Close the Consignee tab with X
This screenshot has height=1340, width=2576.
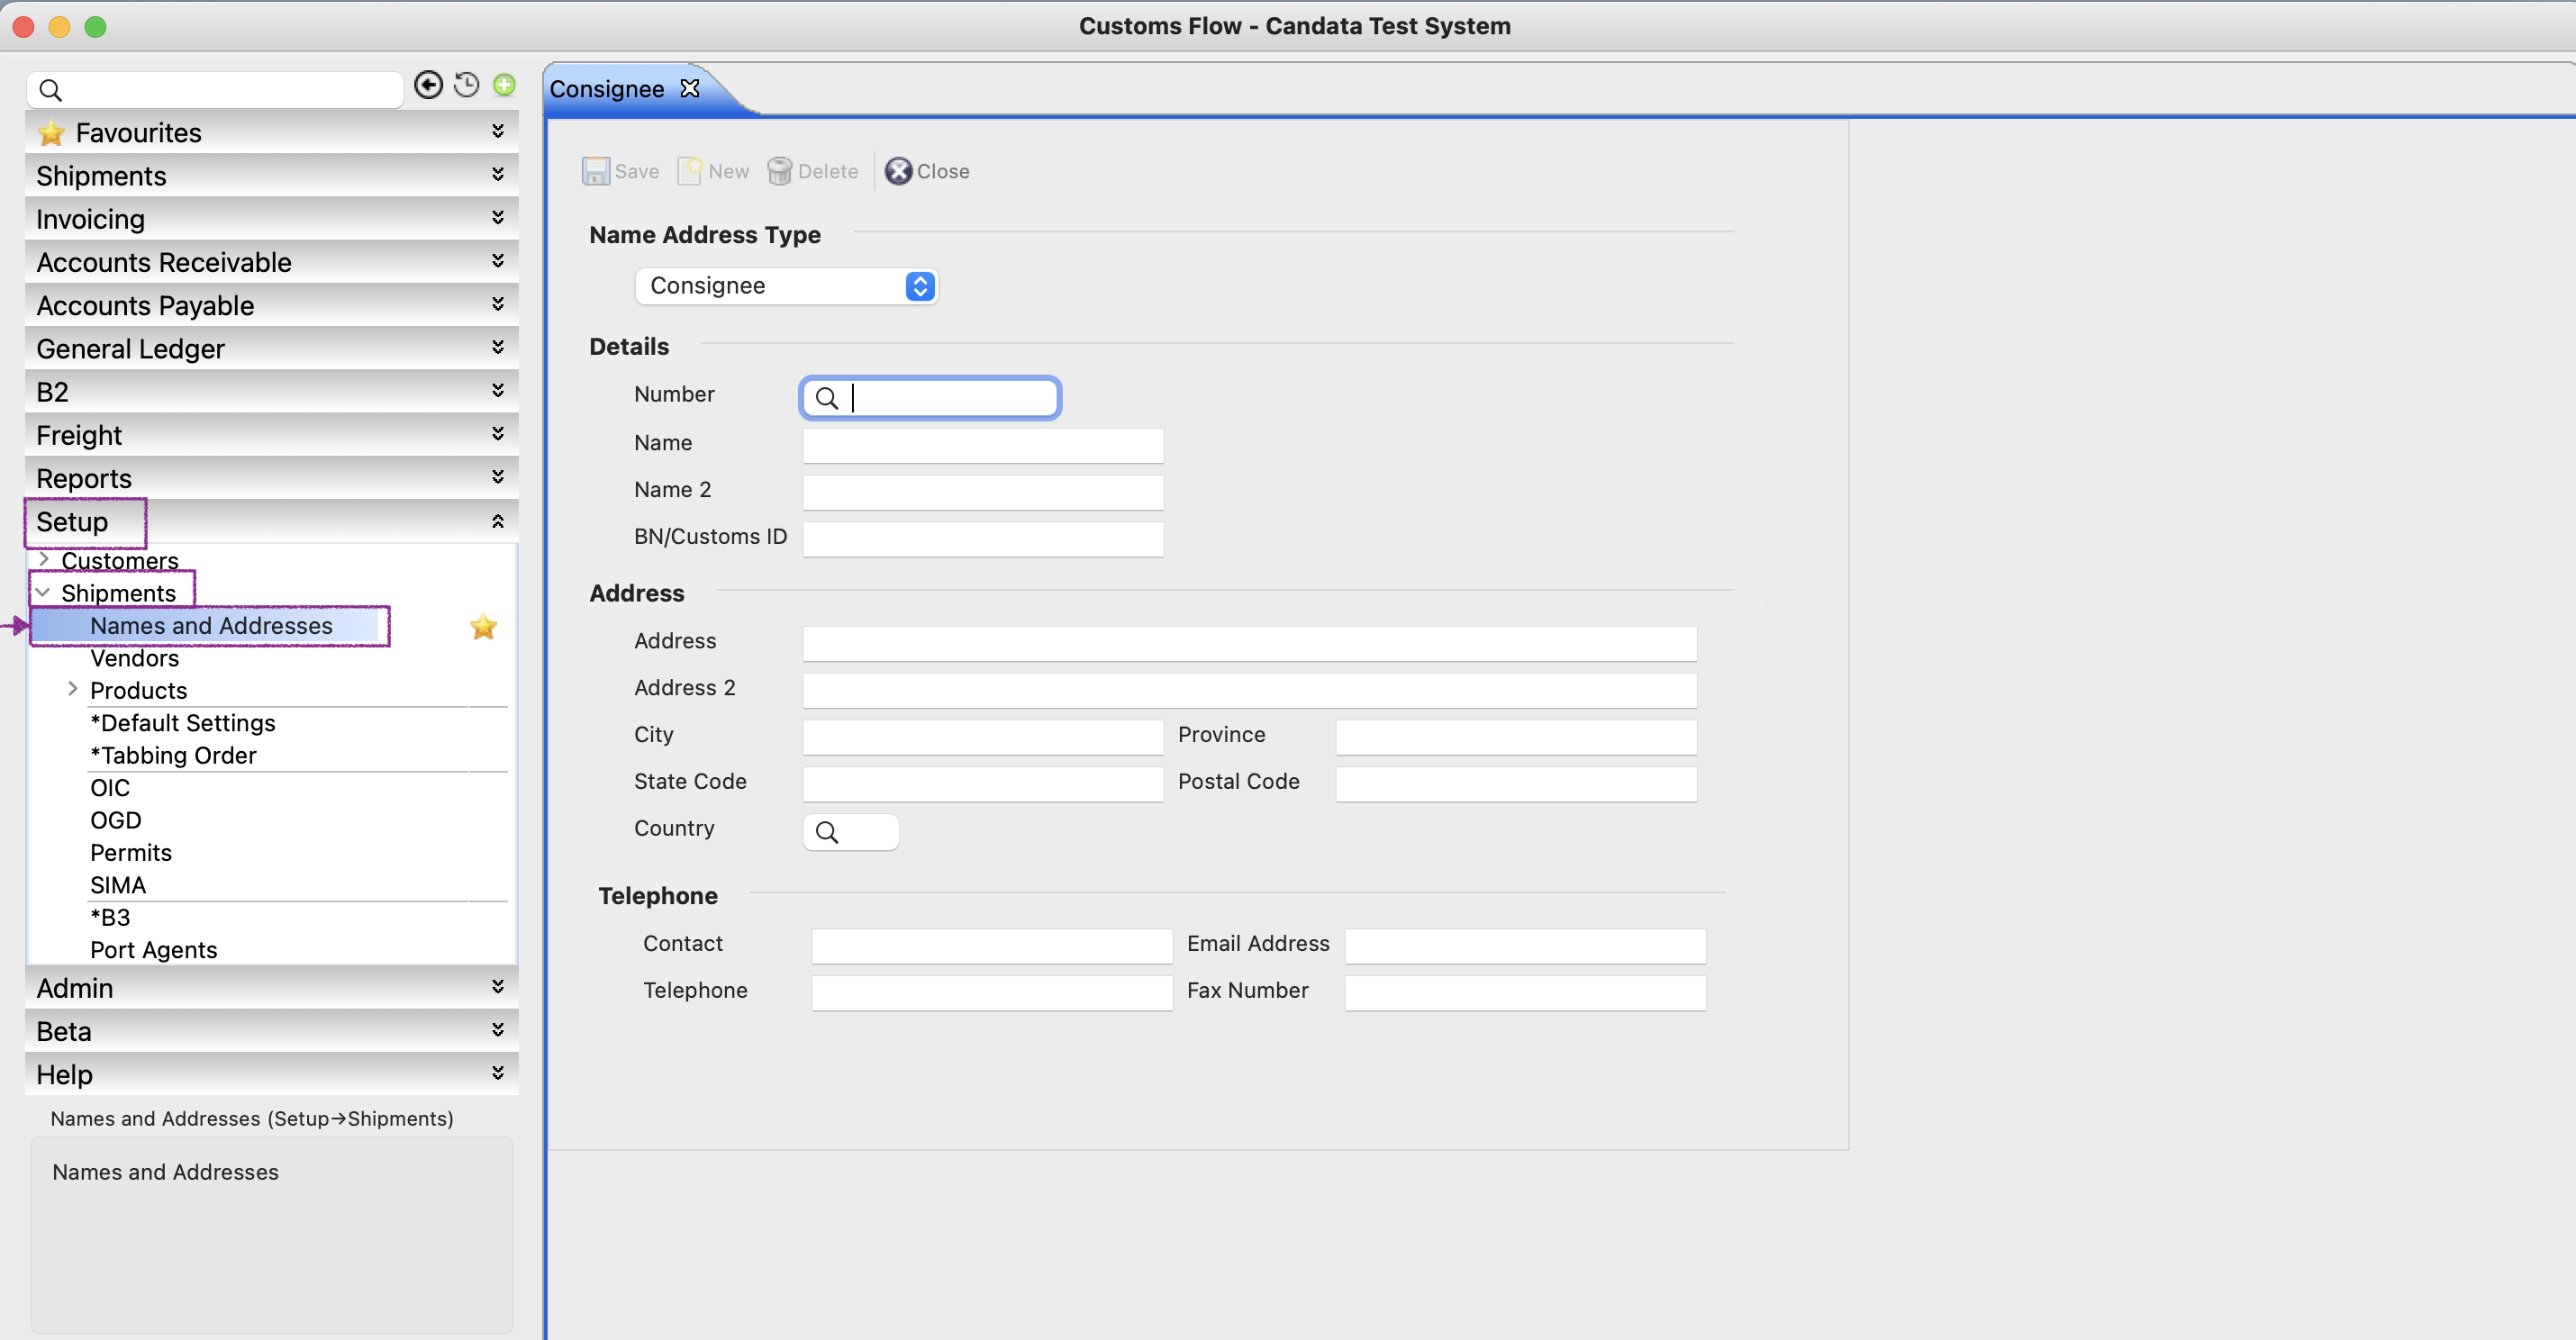pyautogui.click(x=689, y=89)
